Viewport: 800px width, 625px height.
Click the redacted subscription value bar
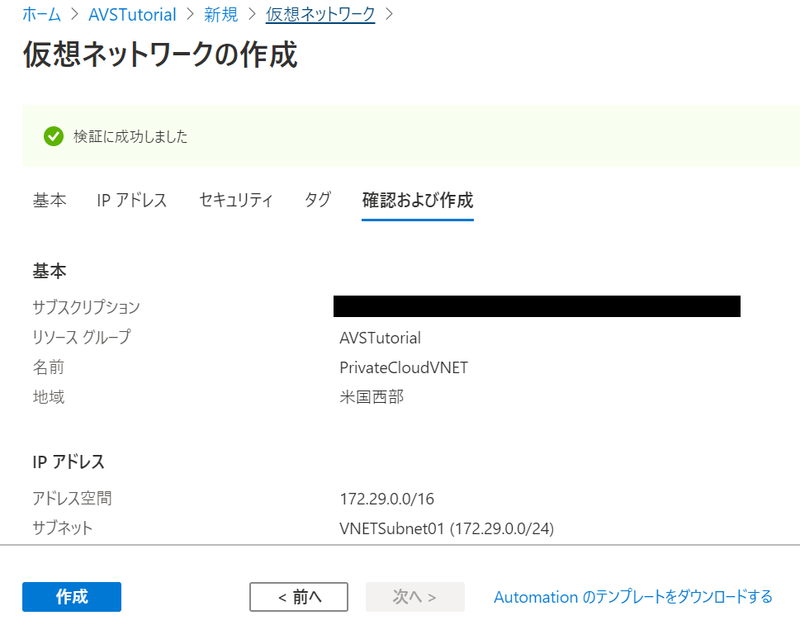(537, 307)
